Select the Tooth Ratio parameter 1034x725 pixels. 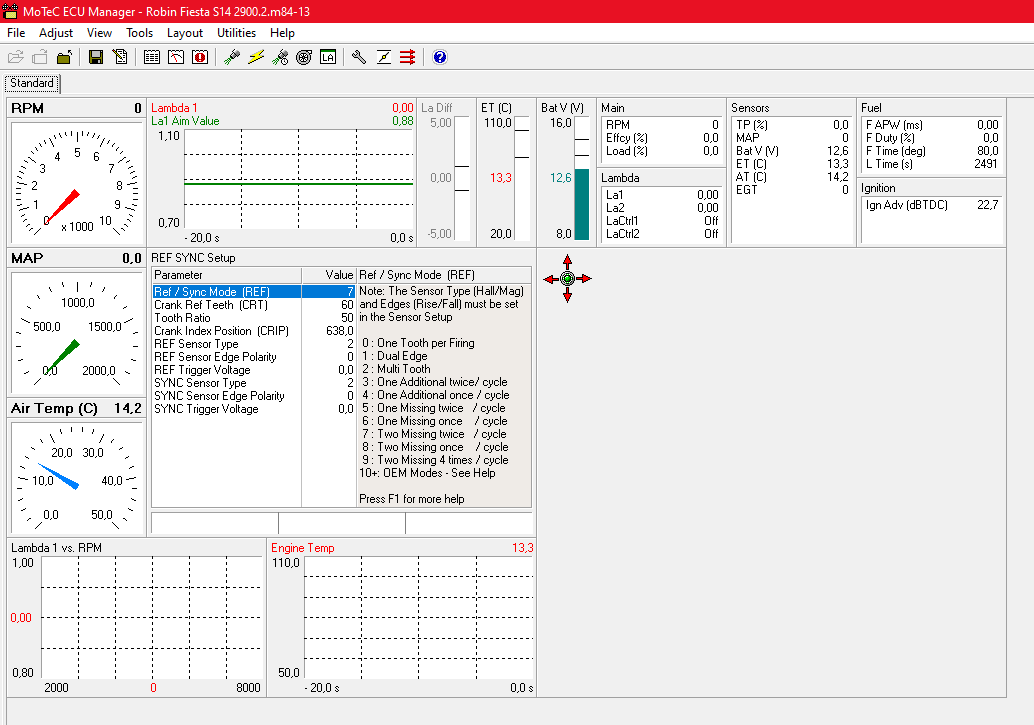(x=254, y=318)
